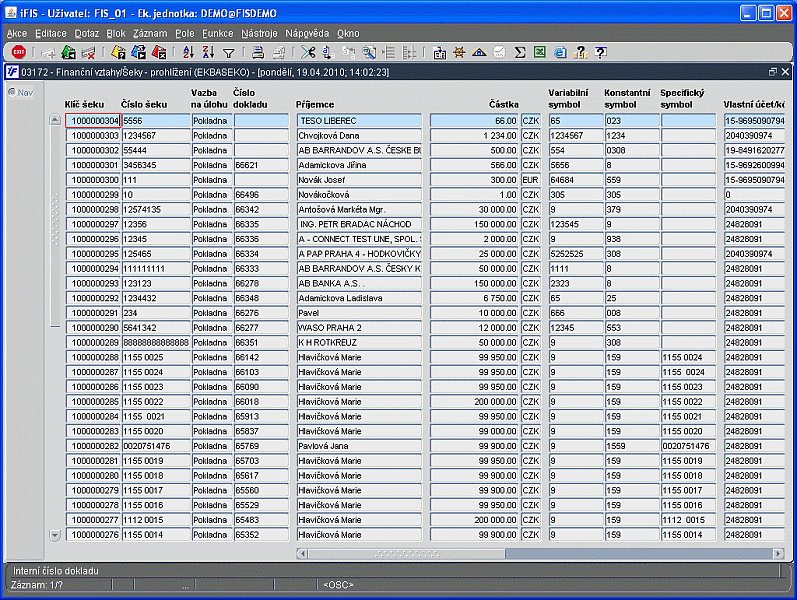Open the Nápověda menu
797x600 pixels.
coord(306,33)
